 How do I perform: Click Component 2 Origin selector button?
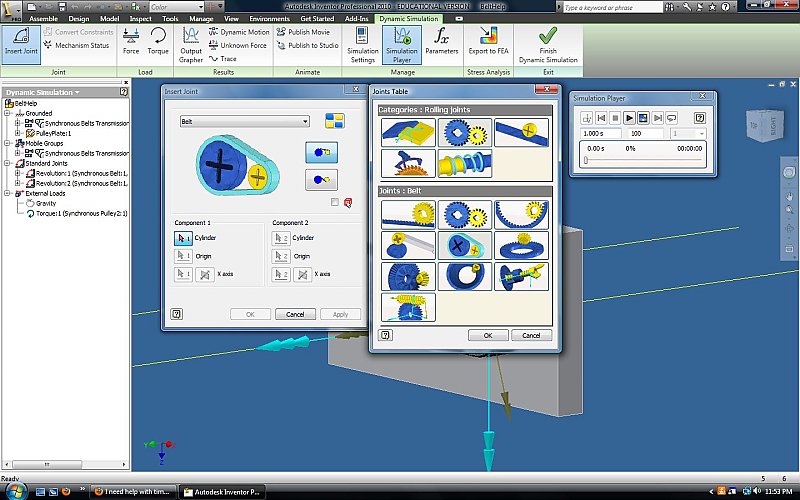click(x=281, y=256)
